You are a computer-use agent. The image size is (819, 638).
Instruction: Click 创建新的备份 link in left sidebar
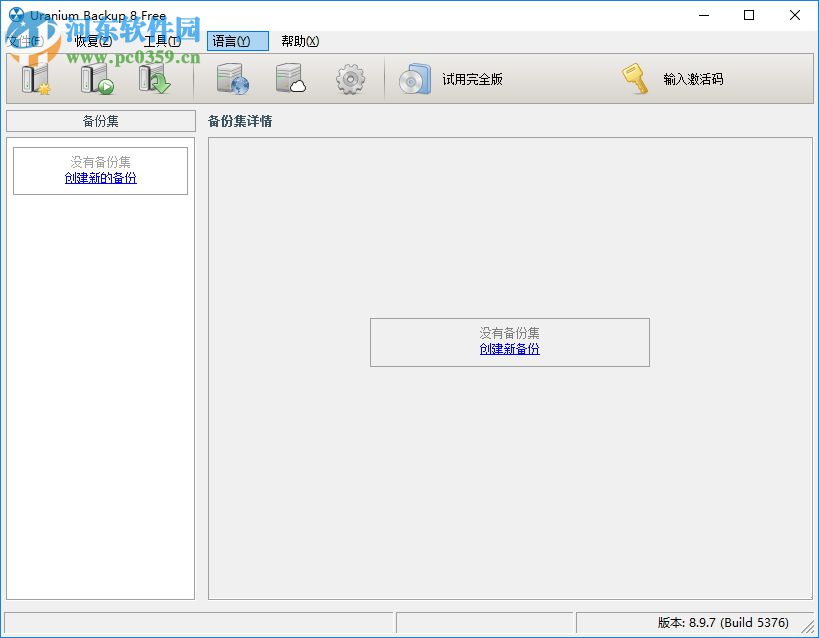pyautogui.click(x=98, y=178)
